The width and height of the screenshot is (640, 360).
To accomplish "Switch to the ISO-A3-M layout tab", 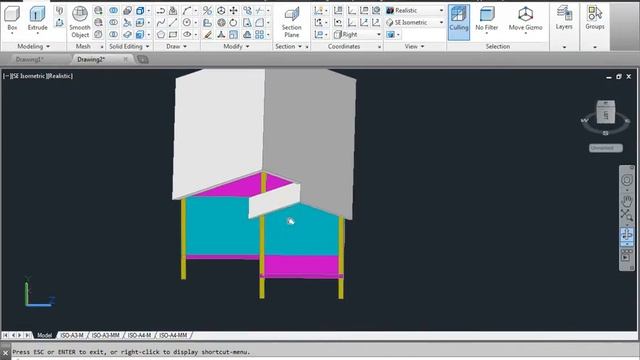I will click(x=72, y=335).
